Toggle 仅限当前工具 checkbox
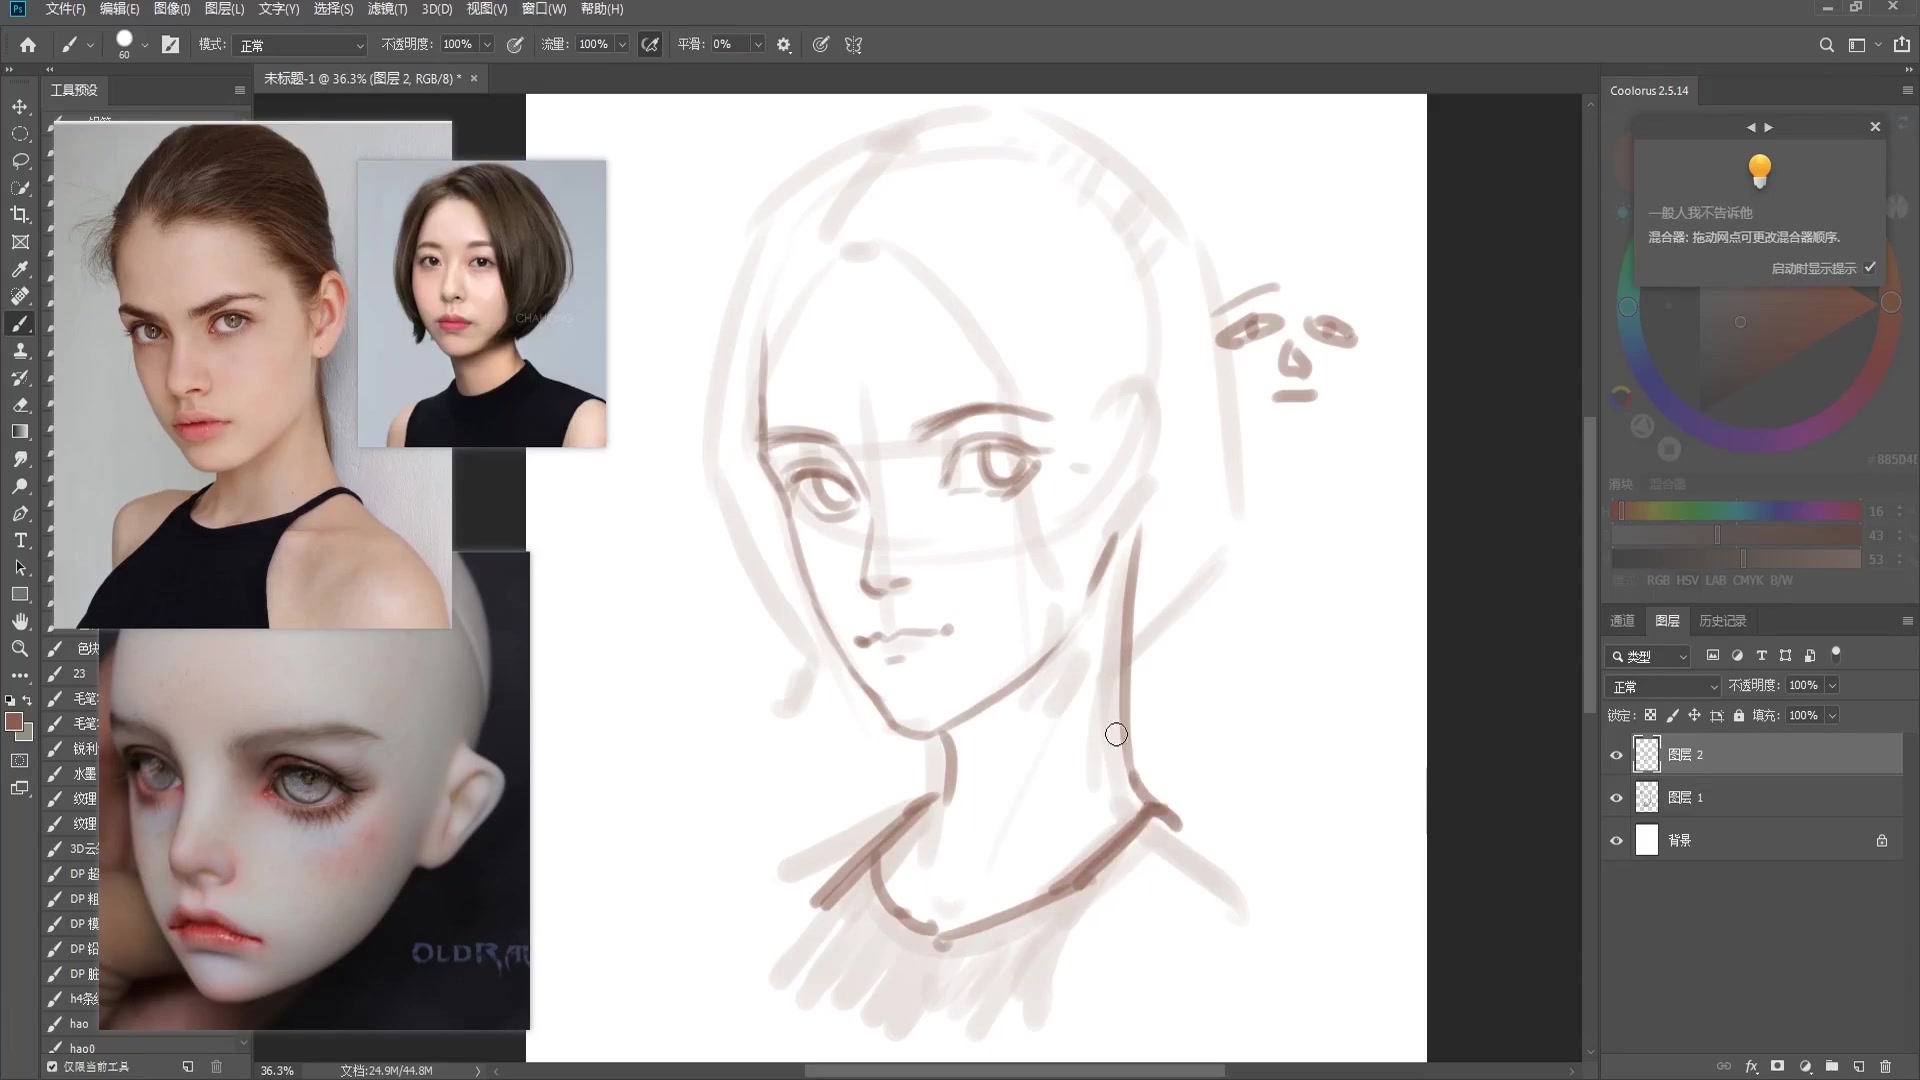Viewport: 1920px width, 1080px height. [x=52, y=1066]
